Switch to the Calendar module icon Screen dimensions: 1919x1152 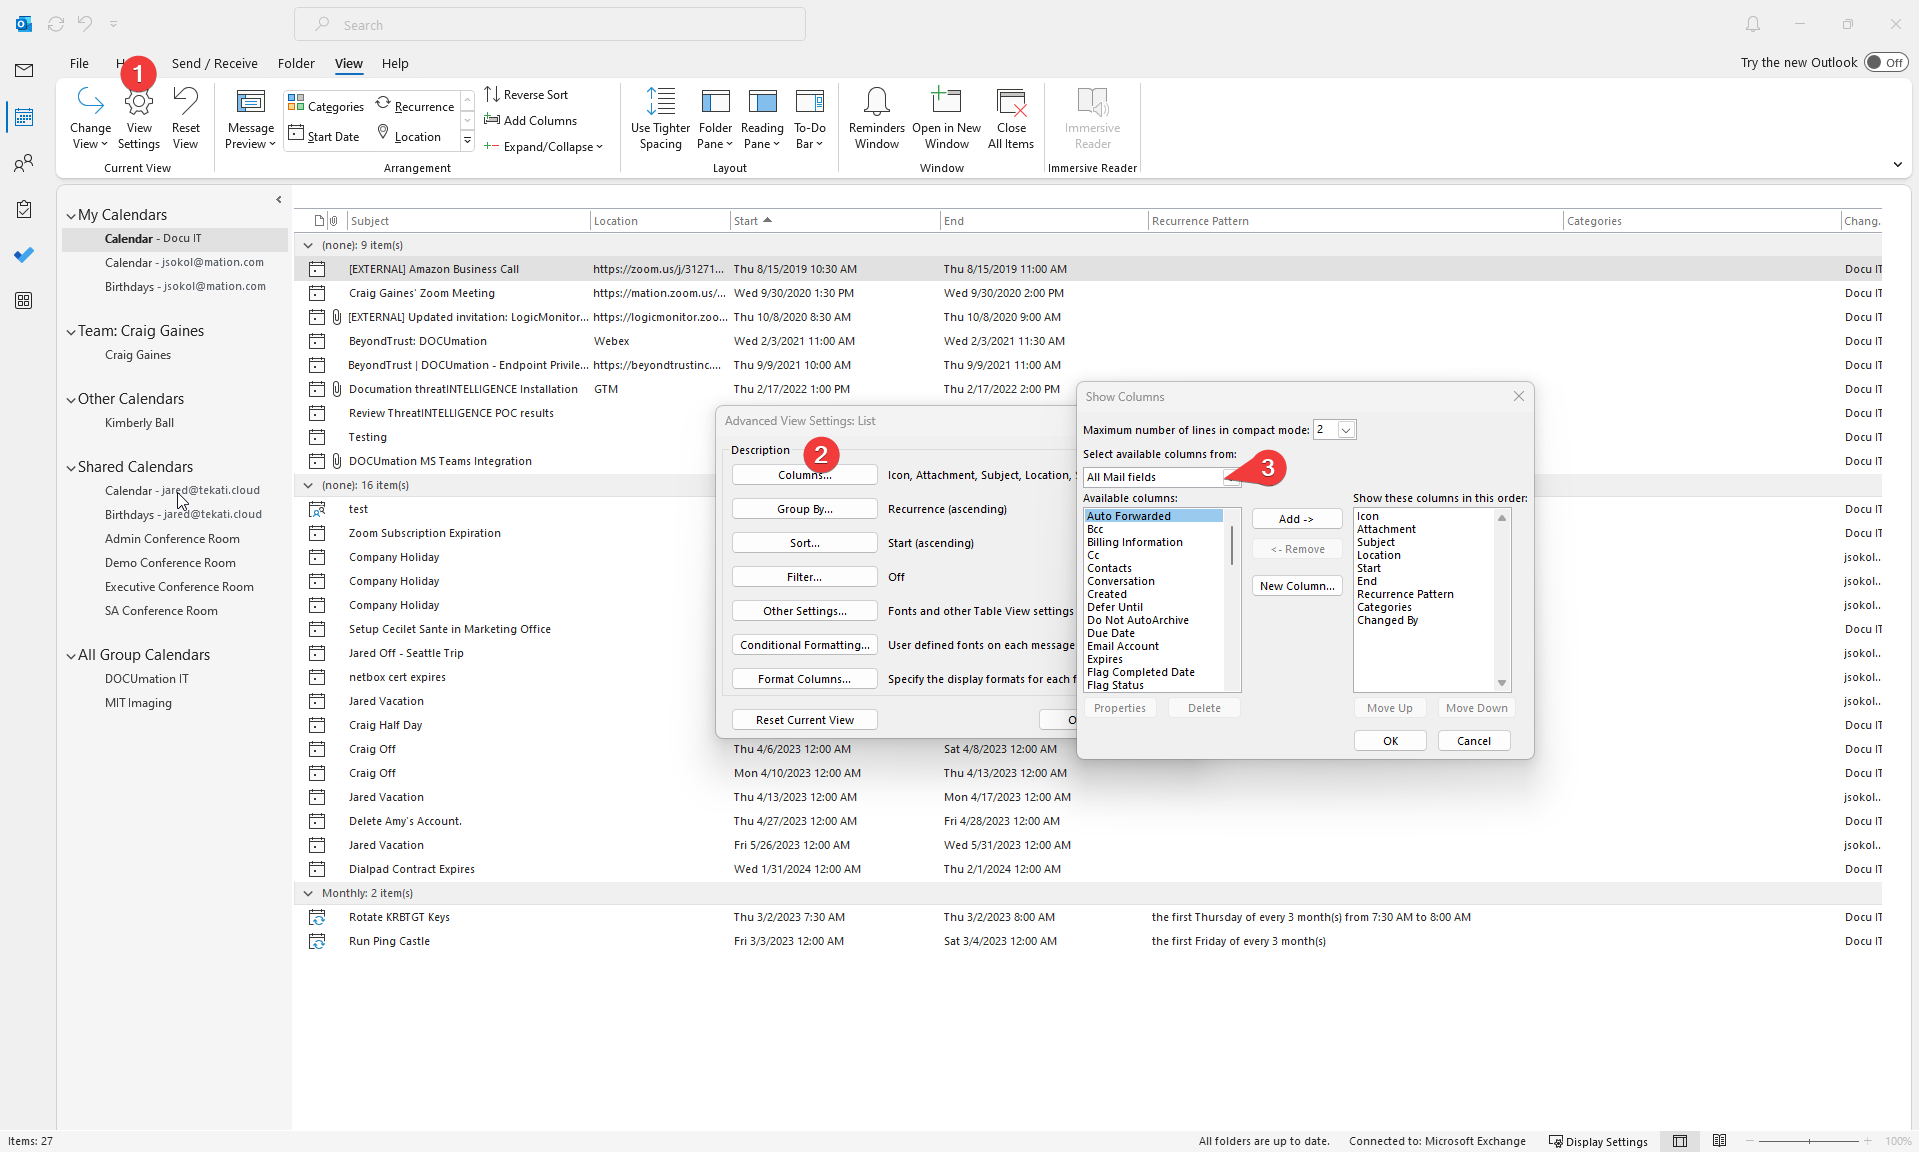click(x=24, y=117)
